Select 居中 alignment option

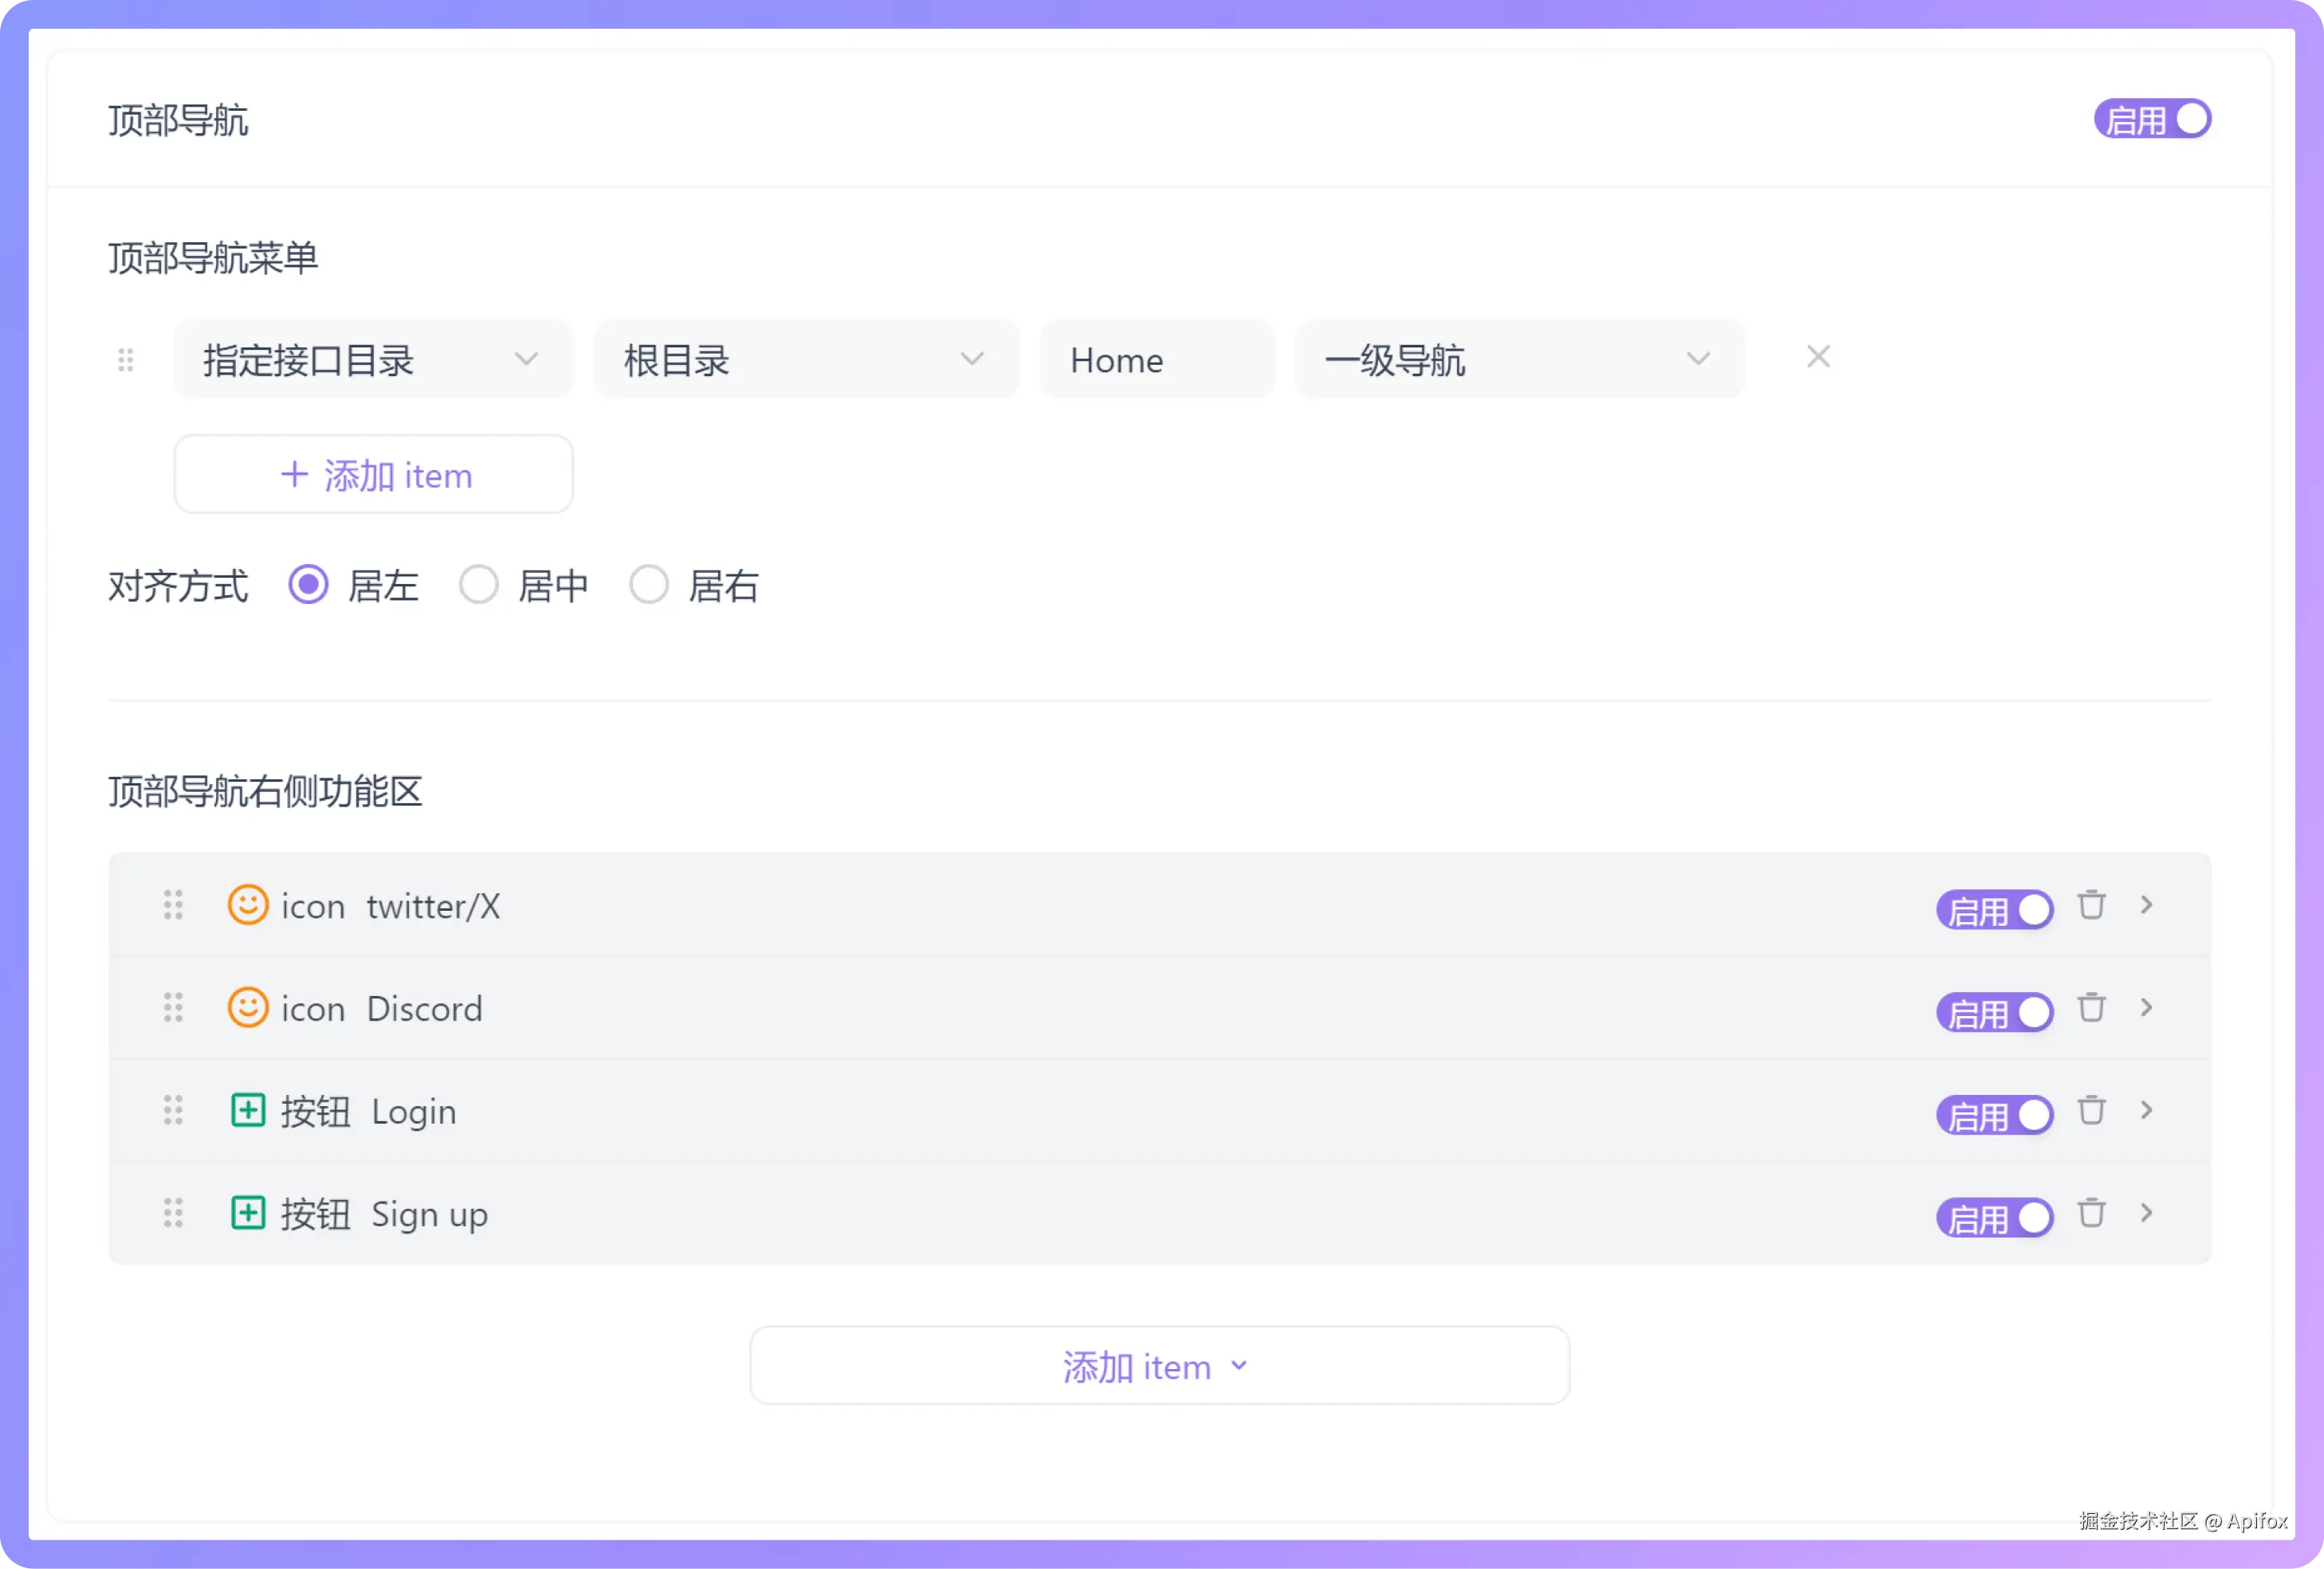(478, 585)
